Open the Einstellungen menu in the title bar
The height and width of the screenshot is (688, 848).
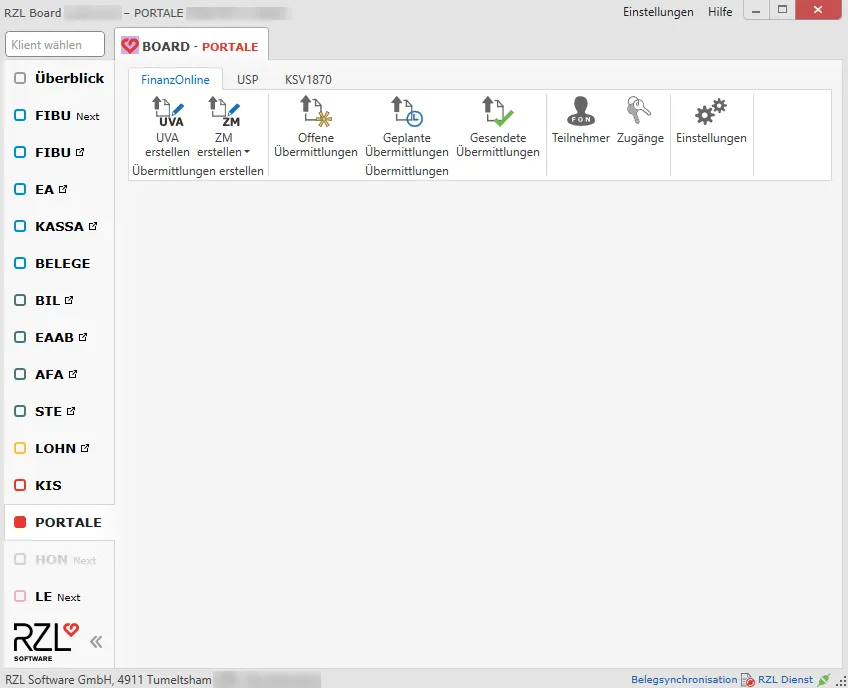[x=658, y=12]
